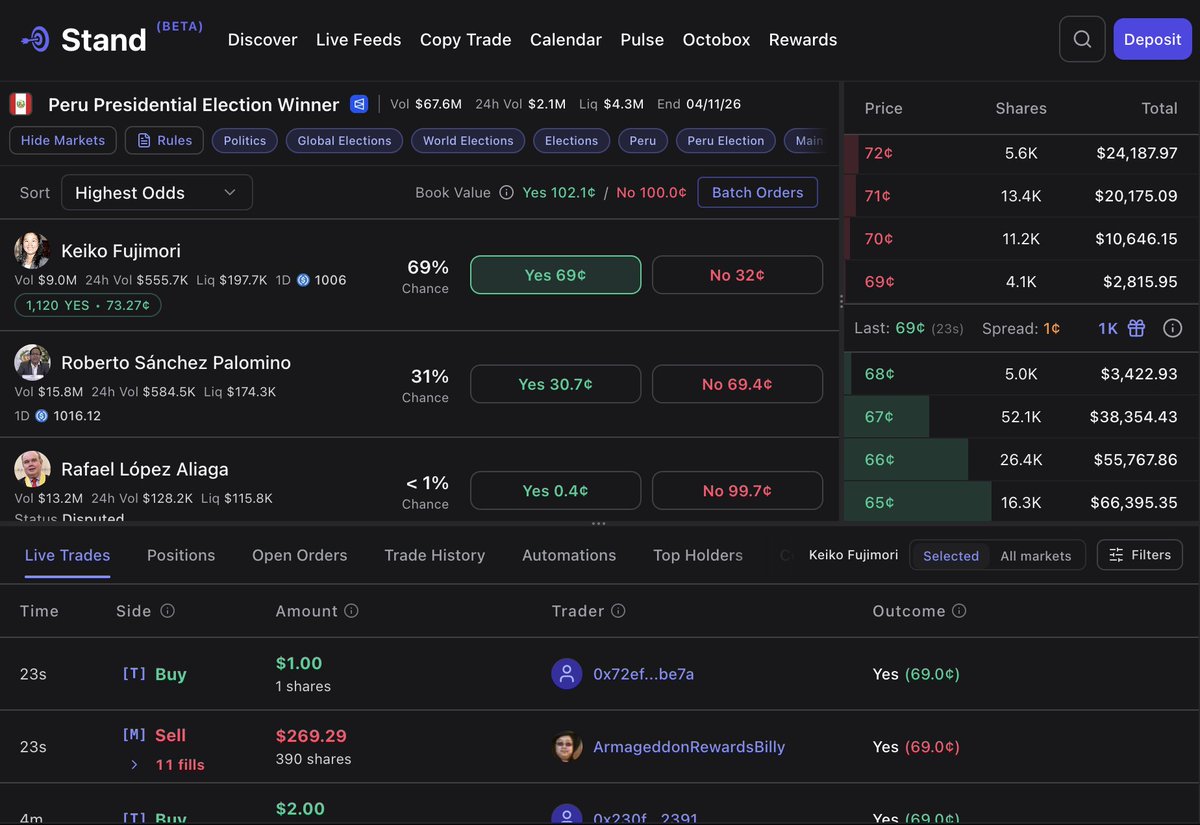This screenshot has width=1200, height=825.
Task: Open the Calendar page
Action: [x=566, y=40]
